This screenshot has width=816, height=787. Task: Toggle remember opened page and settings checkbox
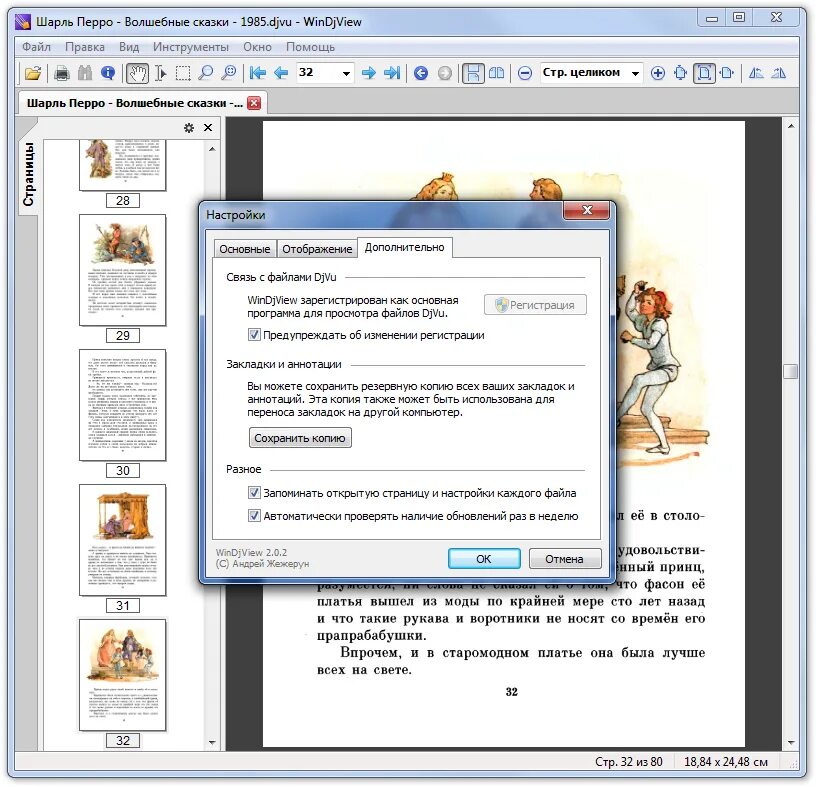(254, 492)
